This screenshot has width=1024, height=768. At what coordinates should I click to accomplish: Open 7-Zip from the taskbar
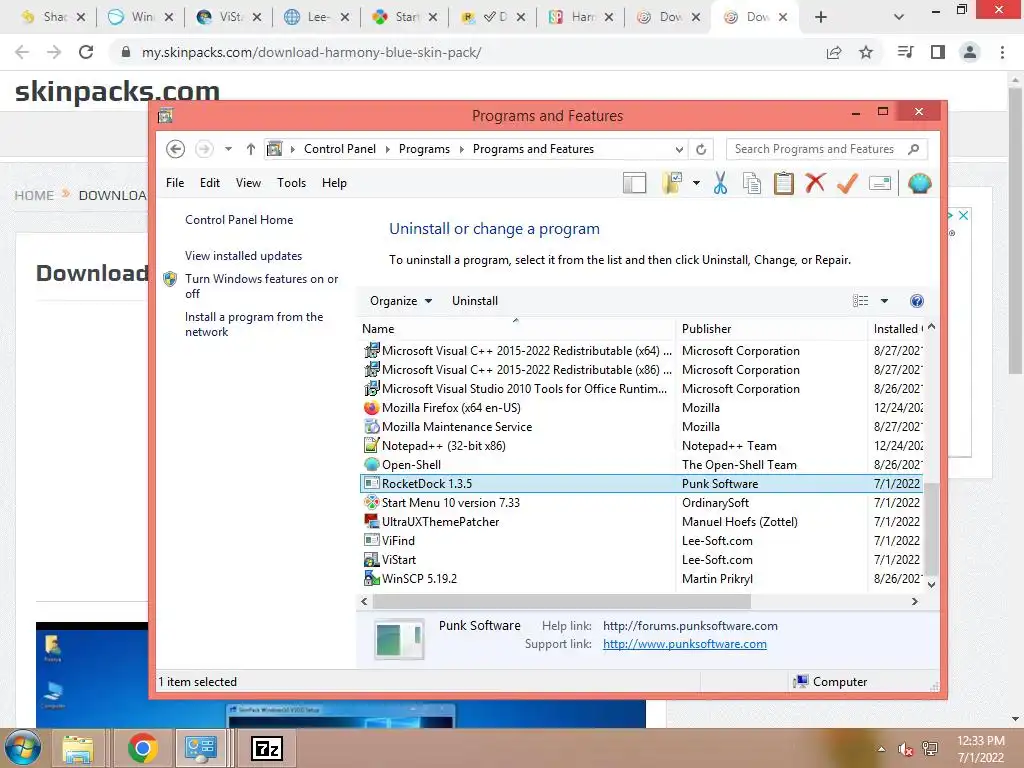(x=266, y=748)
